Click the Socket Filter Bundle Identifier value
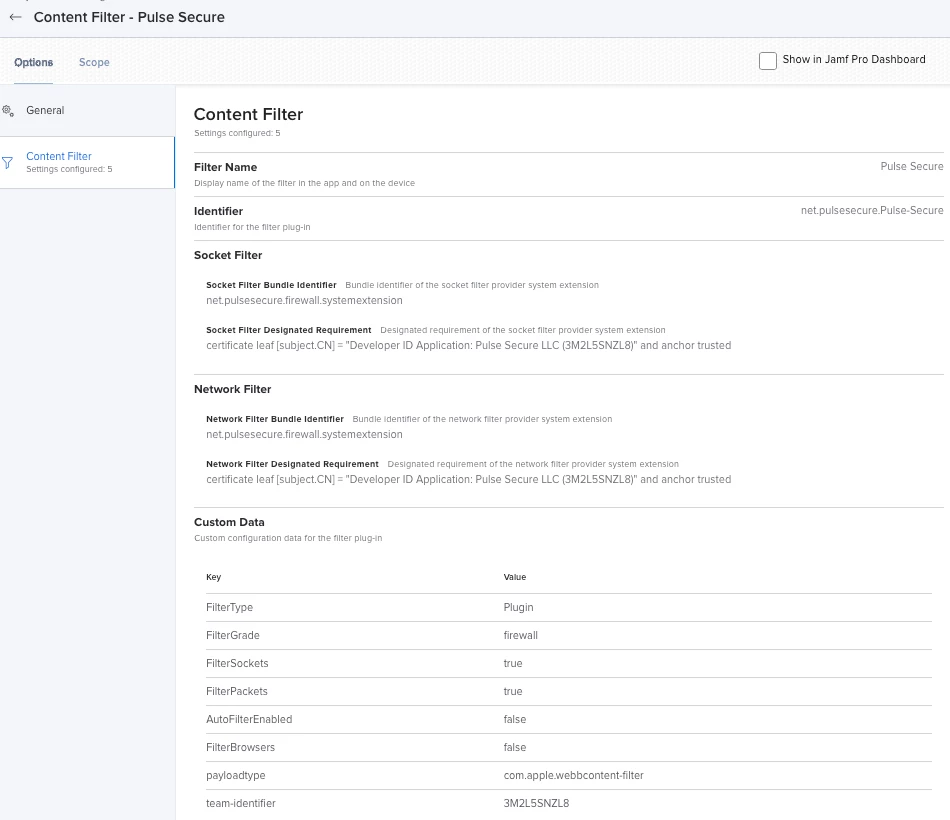950x820 pixels. pos(304,301)
